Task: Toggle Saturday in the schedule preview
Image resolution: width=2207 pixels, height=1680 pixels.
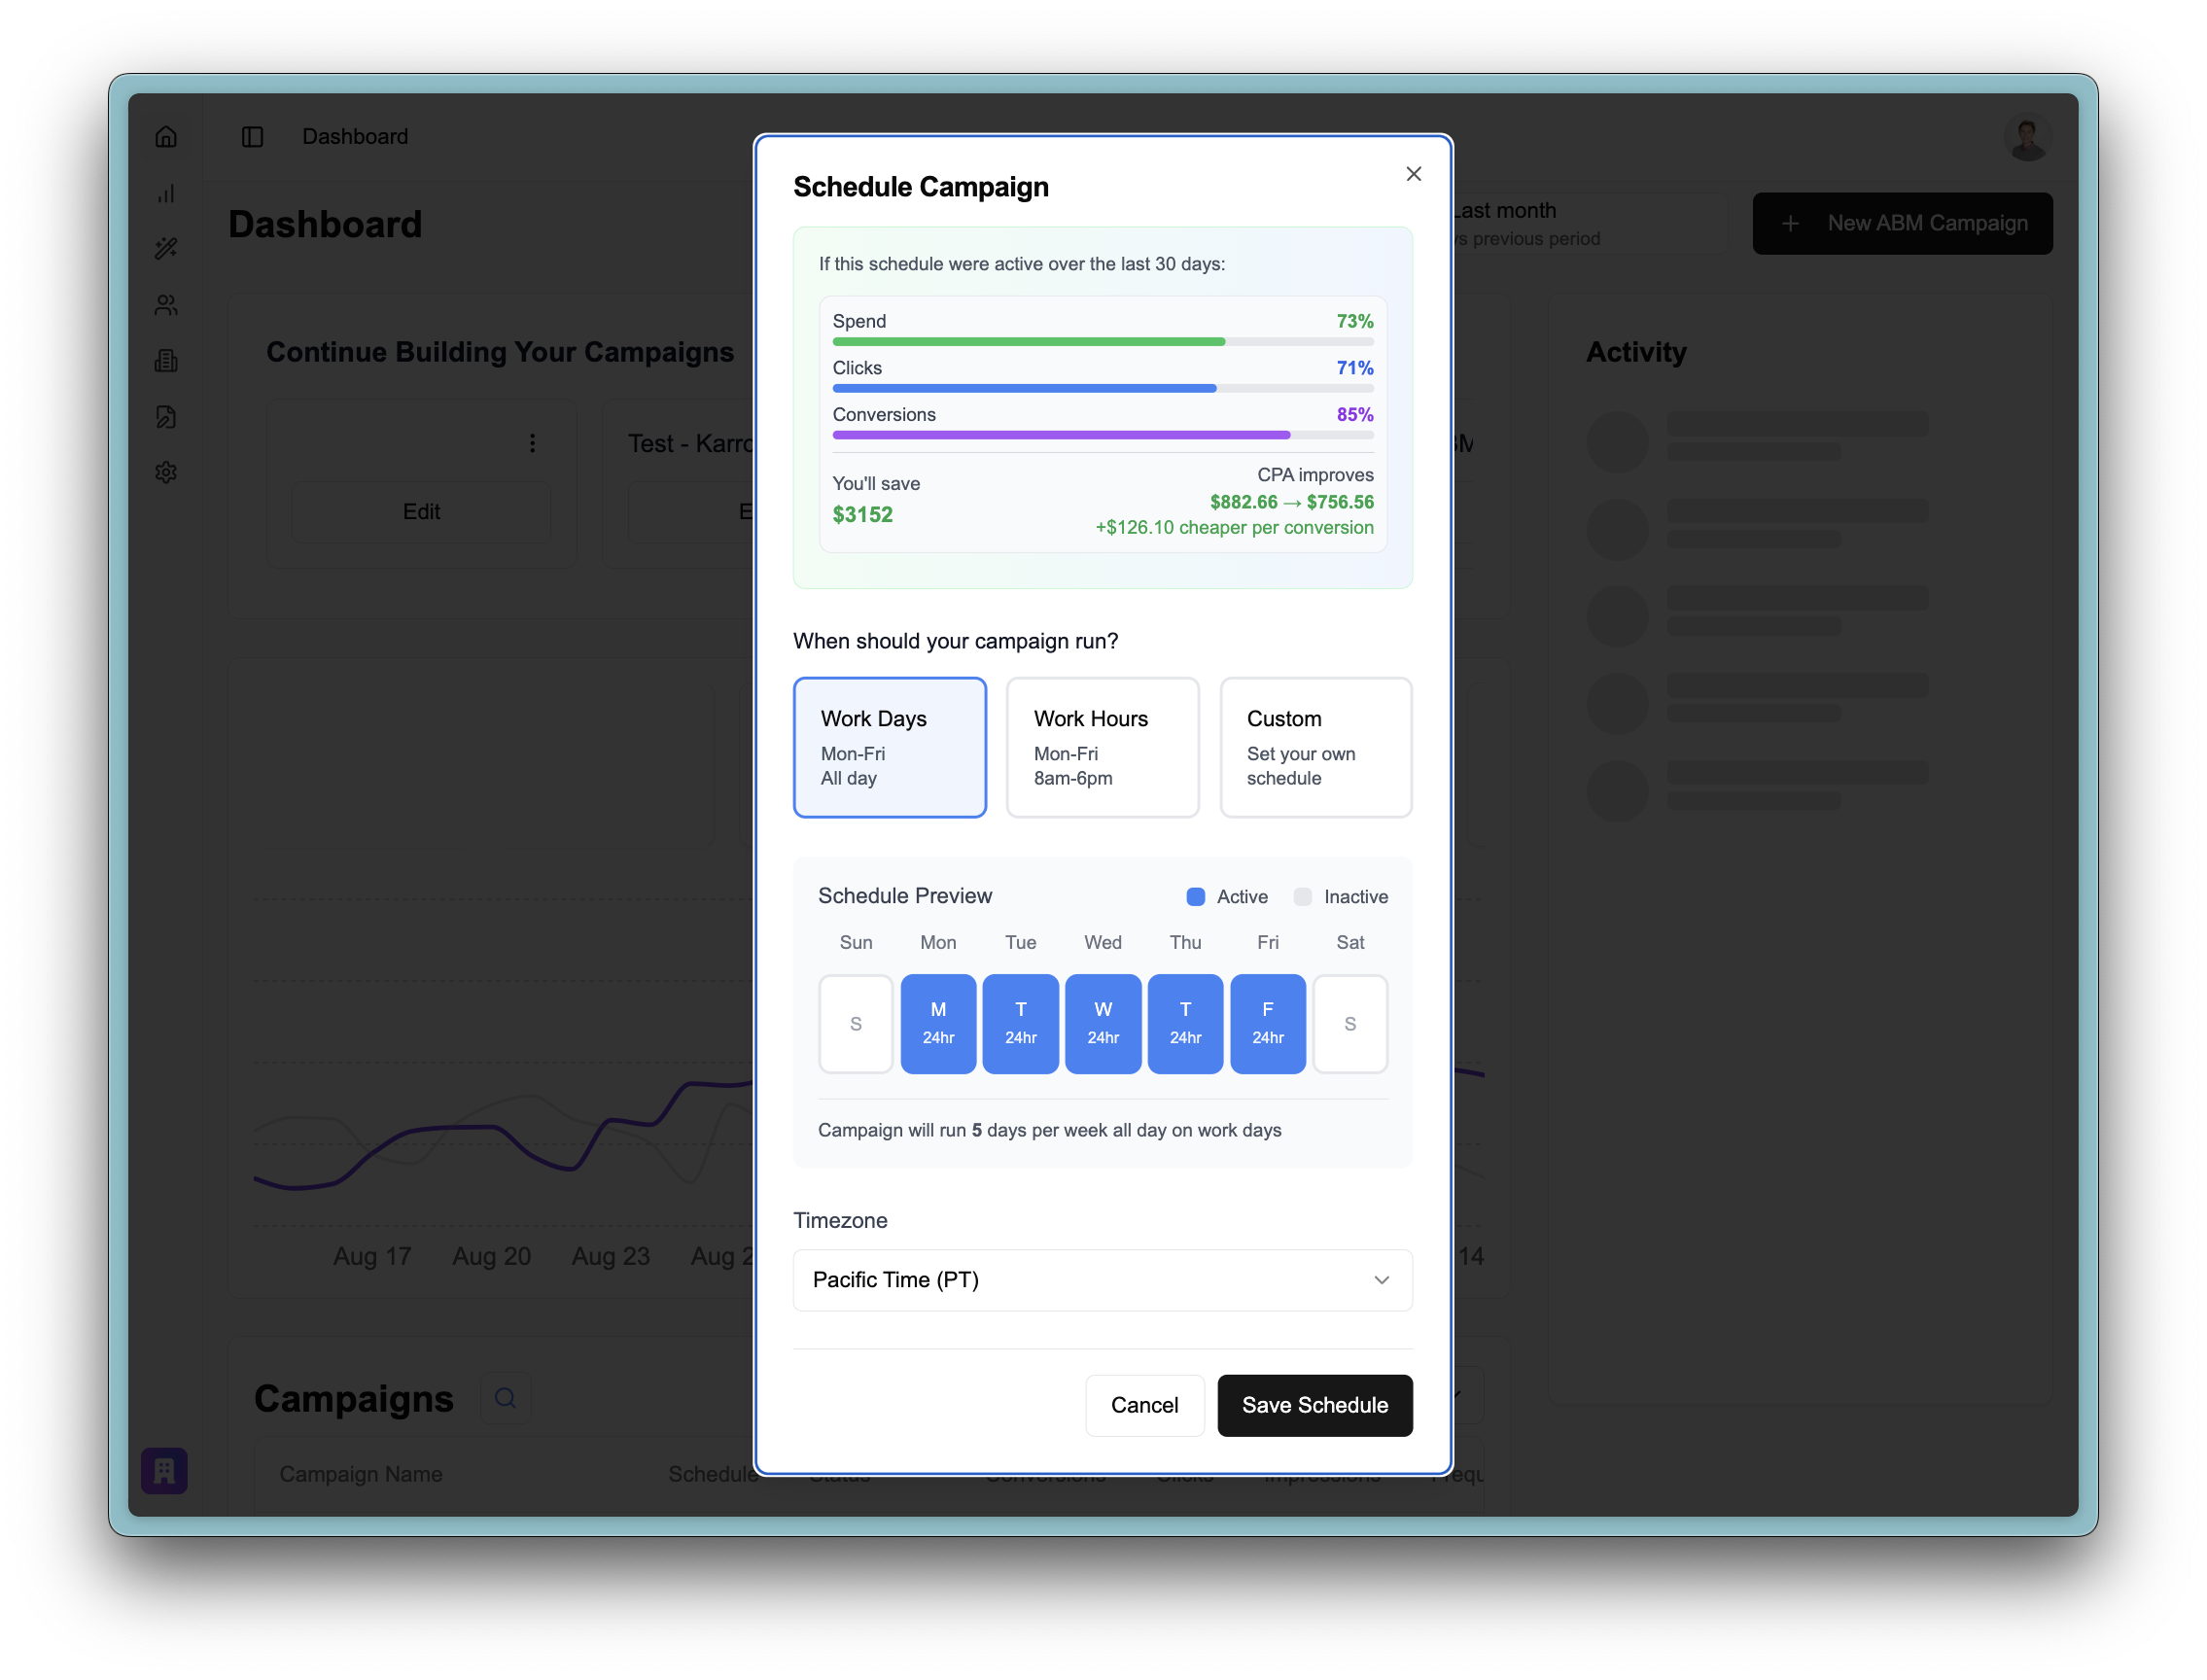Action: click(1350, 1024)
